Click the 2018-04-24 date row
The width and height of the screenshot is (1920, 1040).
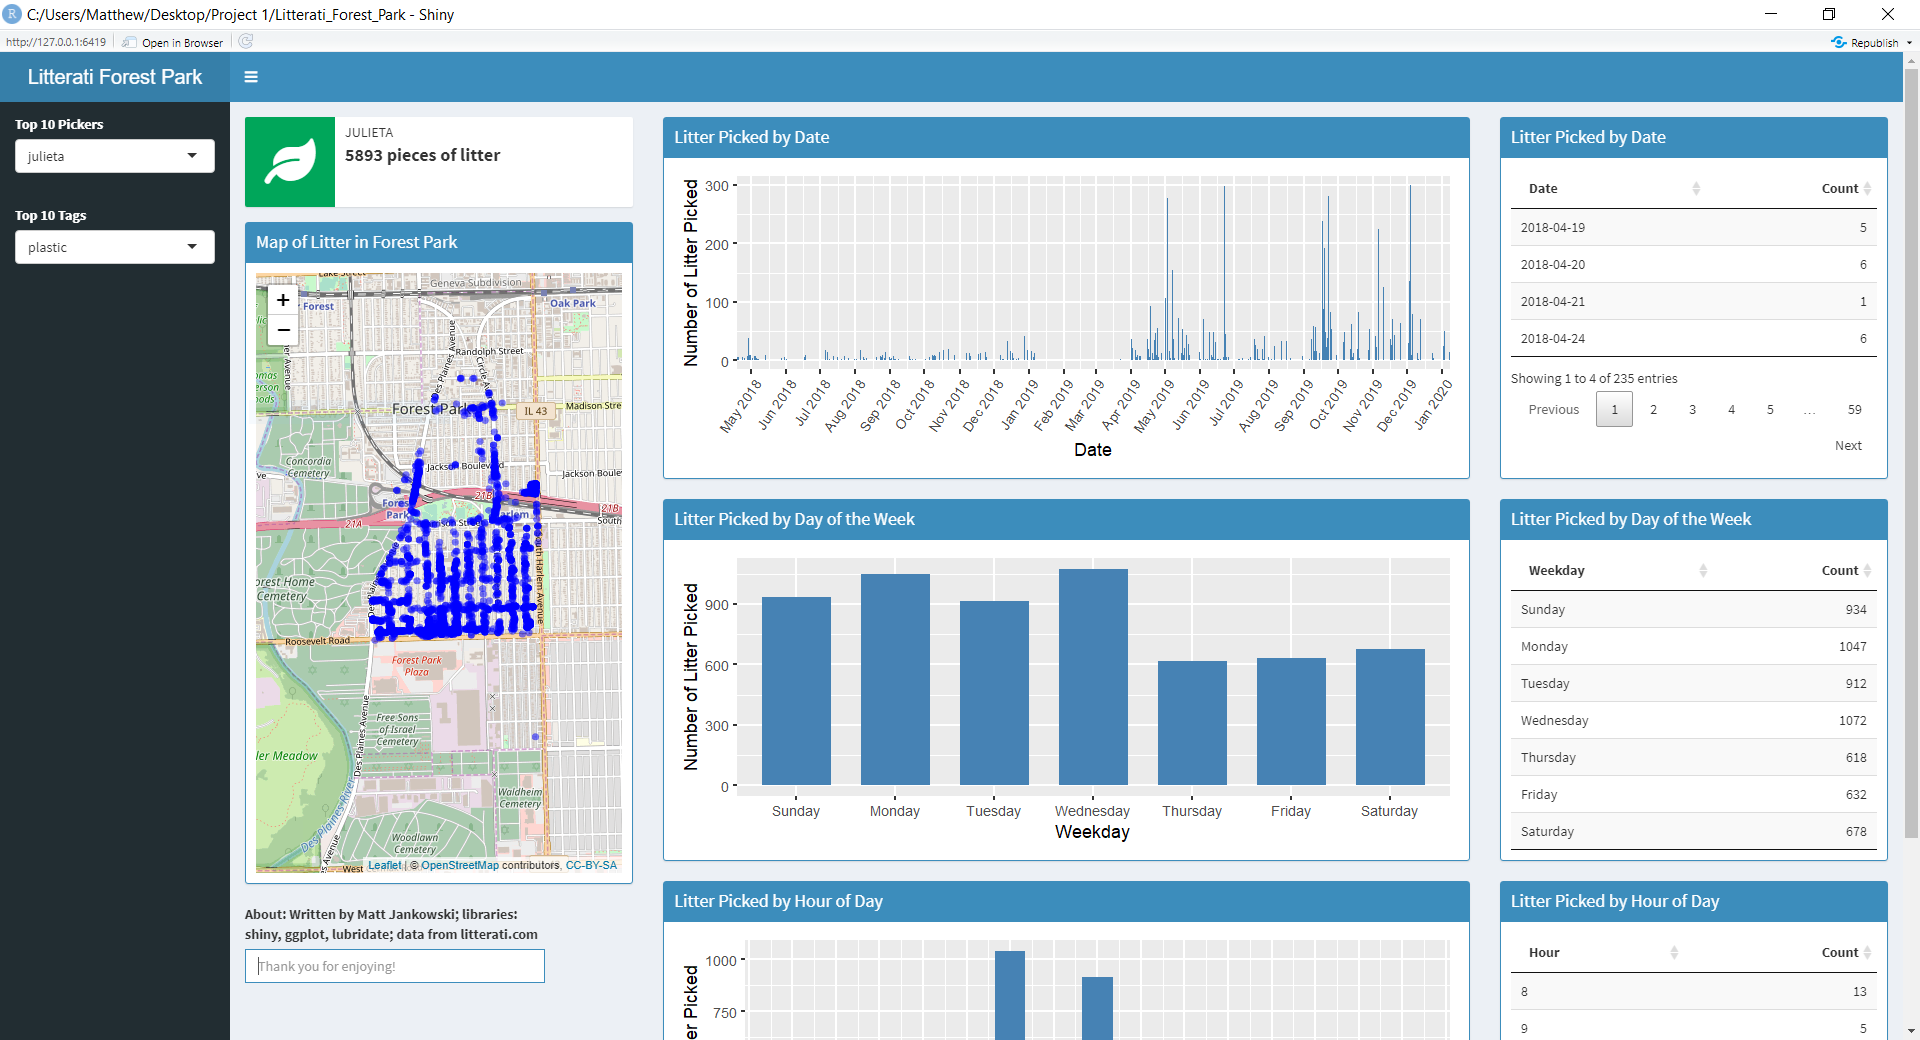(x=1693, y=339)
